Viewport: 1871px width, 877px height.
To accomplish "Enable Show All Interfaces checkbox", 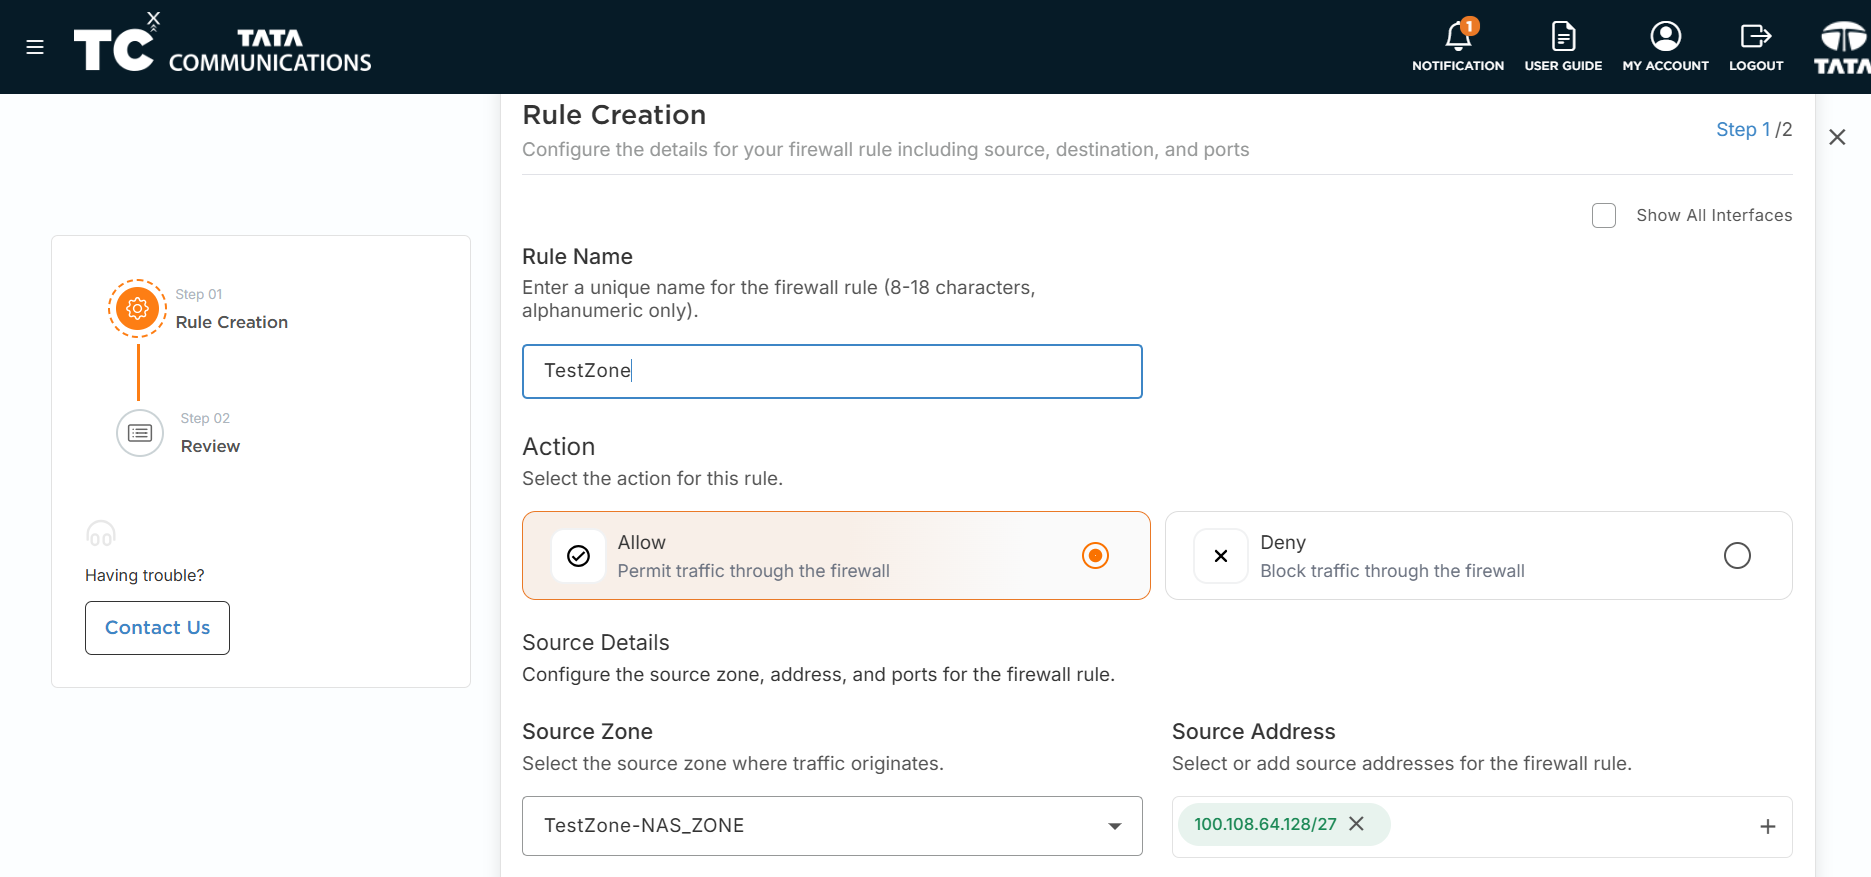I will [x=1604, y=216].
